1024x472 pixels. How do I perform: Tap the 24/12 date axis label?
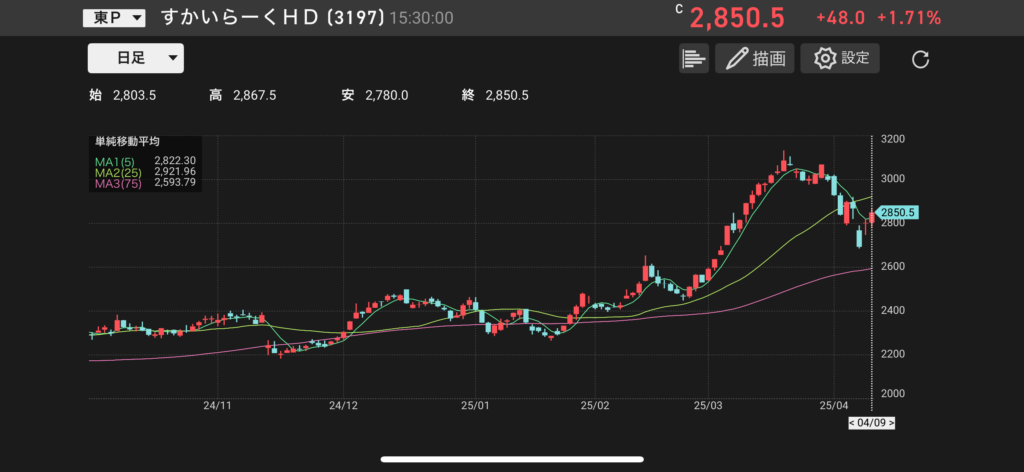click(x=343, y=406)
